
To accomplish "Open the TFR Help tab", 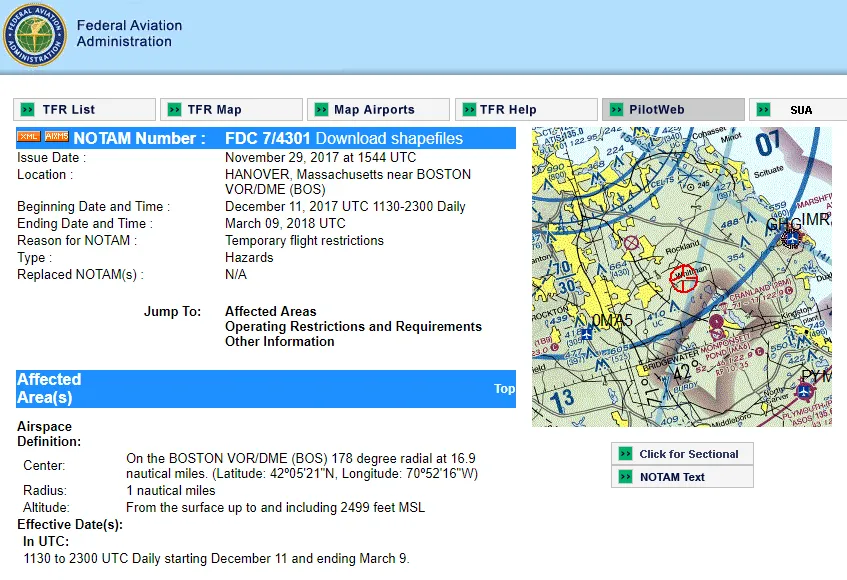I will click(508, 110).
